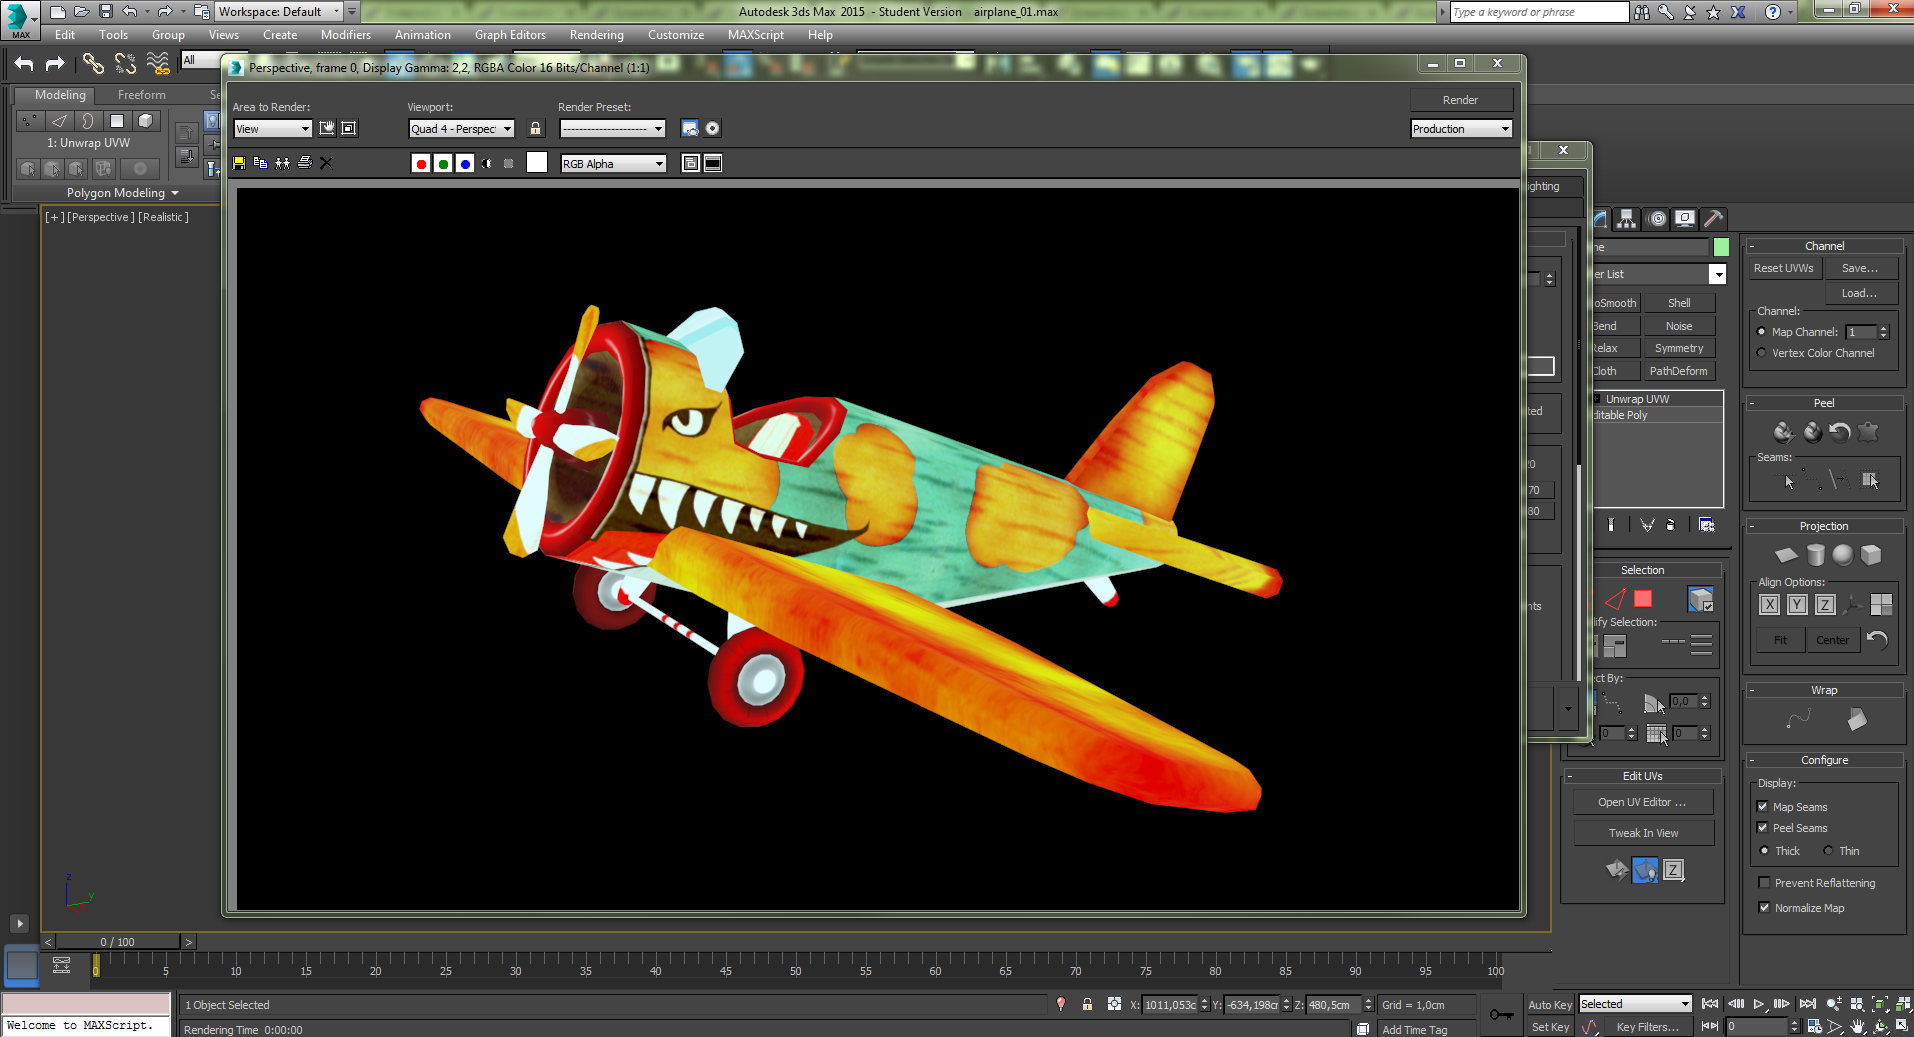This screenshot has height=1037, width=1914.
Task: Open the Viewport selection dropdown
Action: 461,129
